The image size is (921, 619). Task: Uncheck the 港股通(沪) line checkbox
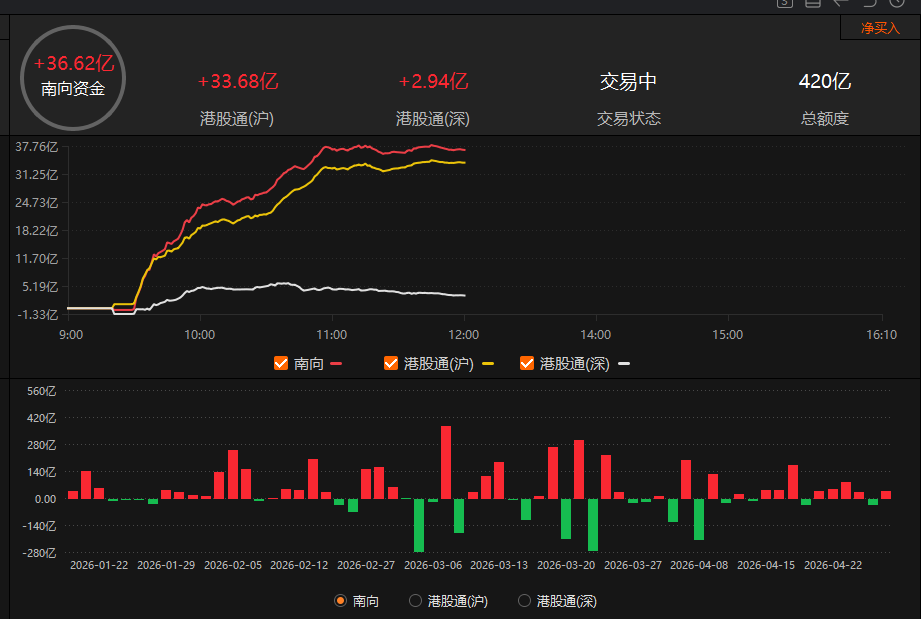point(391,364)
